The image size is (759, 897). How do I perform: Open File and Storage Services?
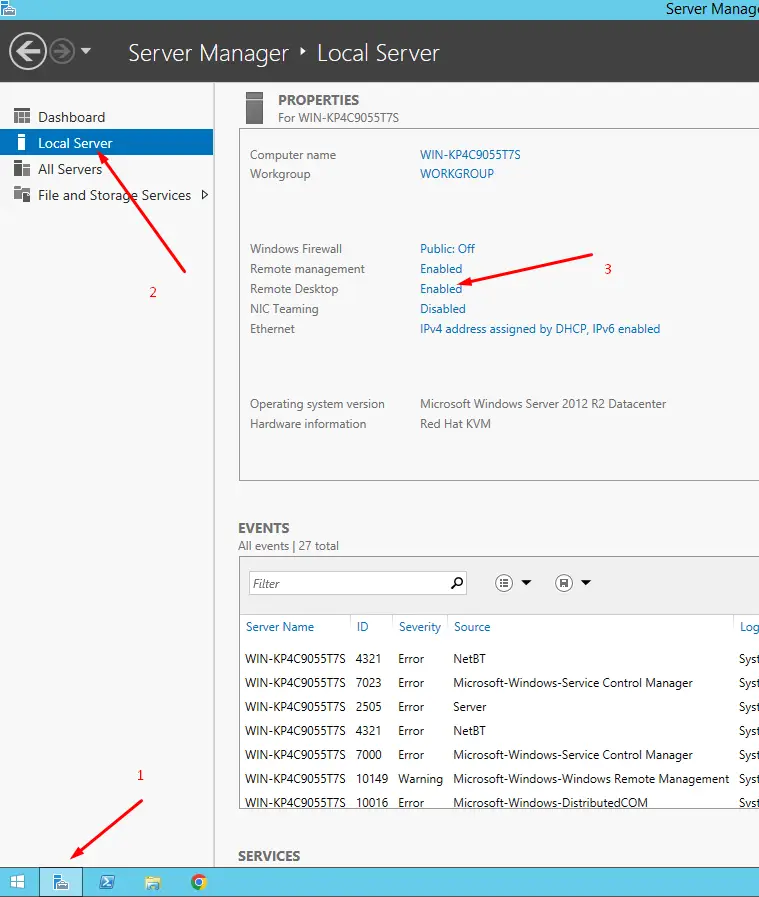point(114,195)
